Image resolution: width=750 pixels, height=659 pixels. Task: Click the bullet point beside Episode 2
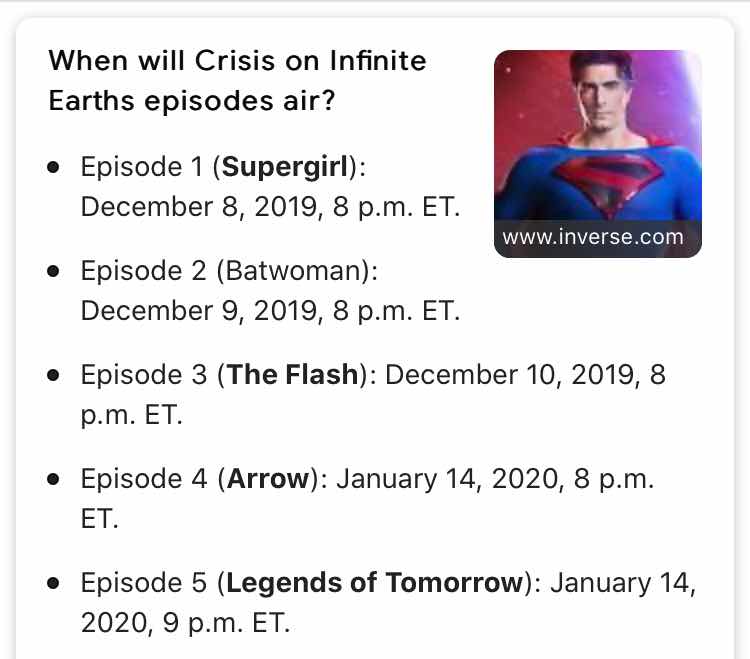[53, 271]
